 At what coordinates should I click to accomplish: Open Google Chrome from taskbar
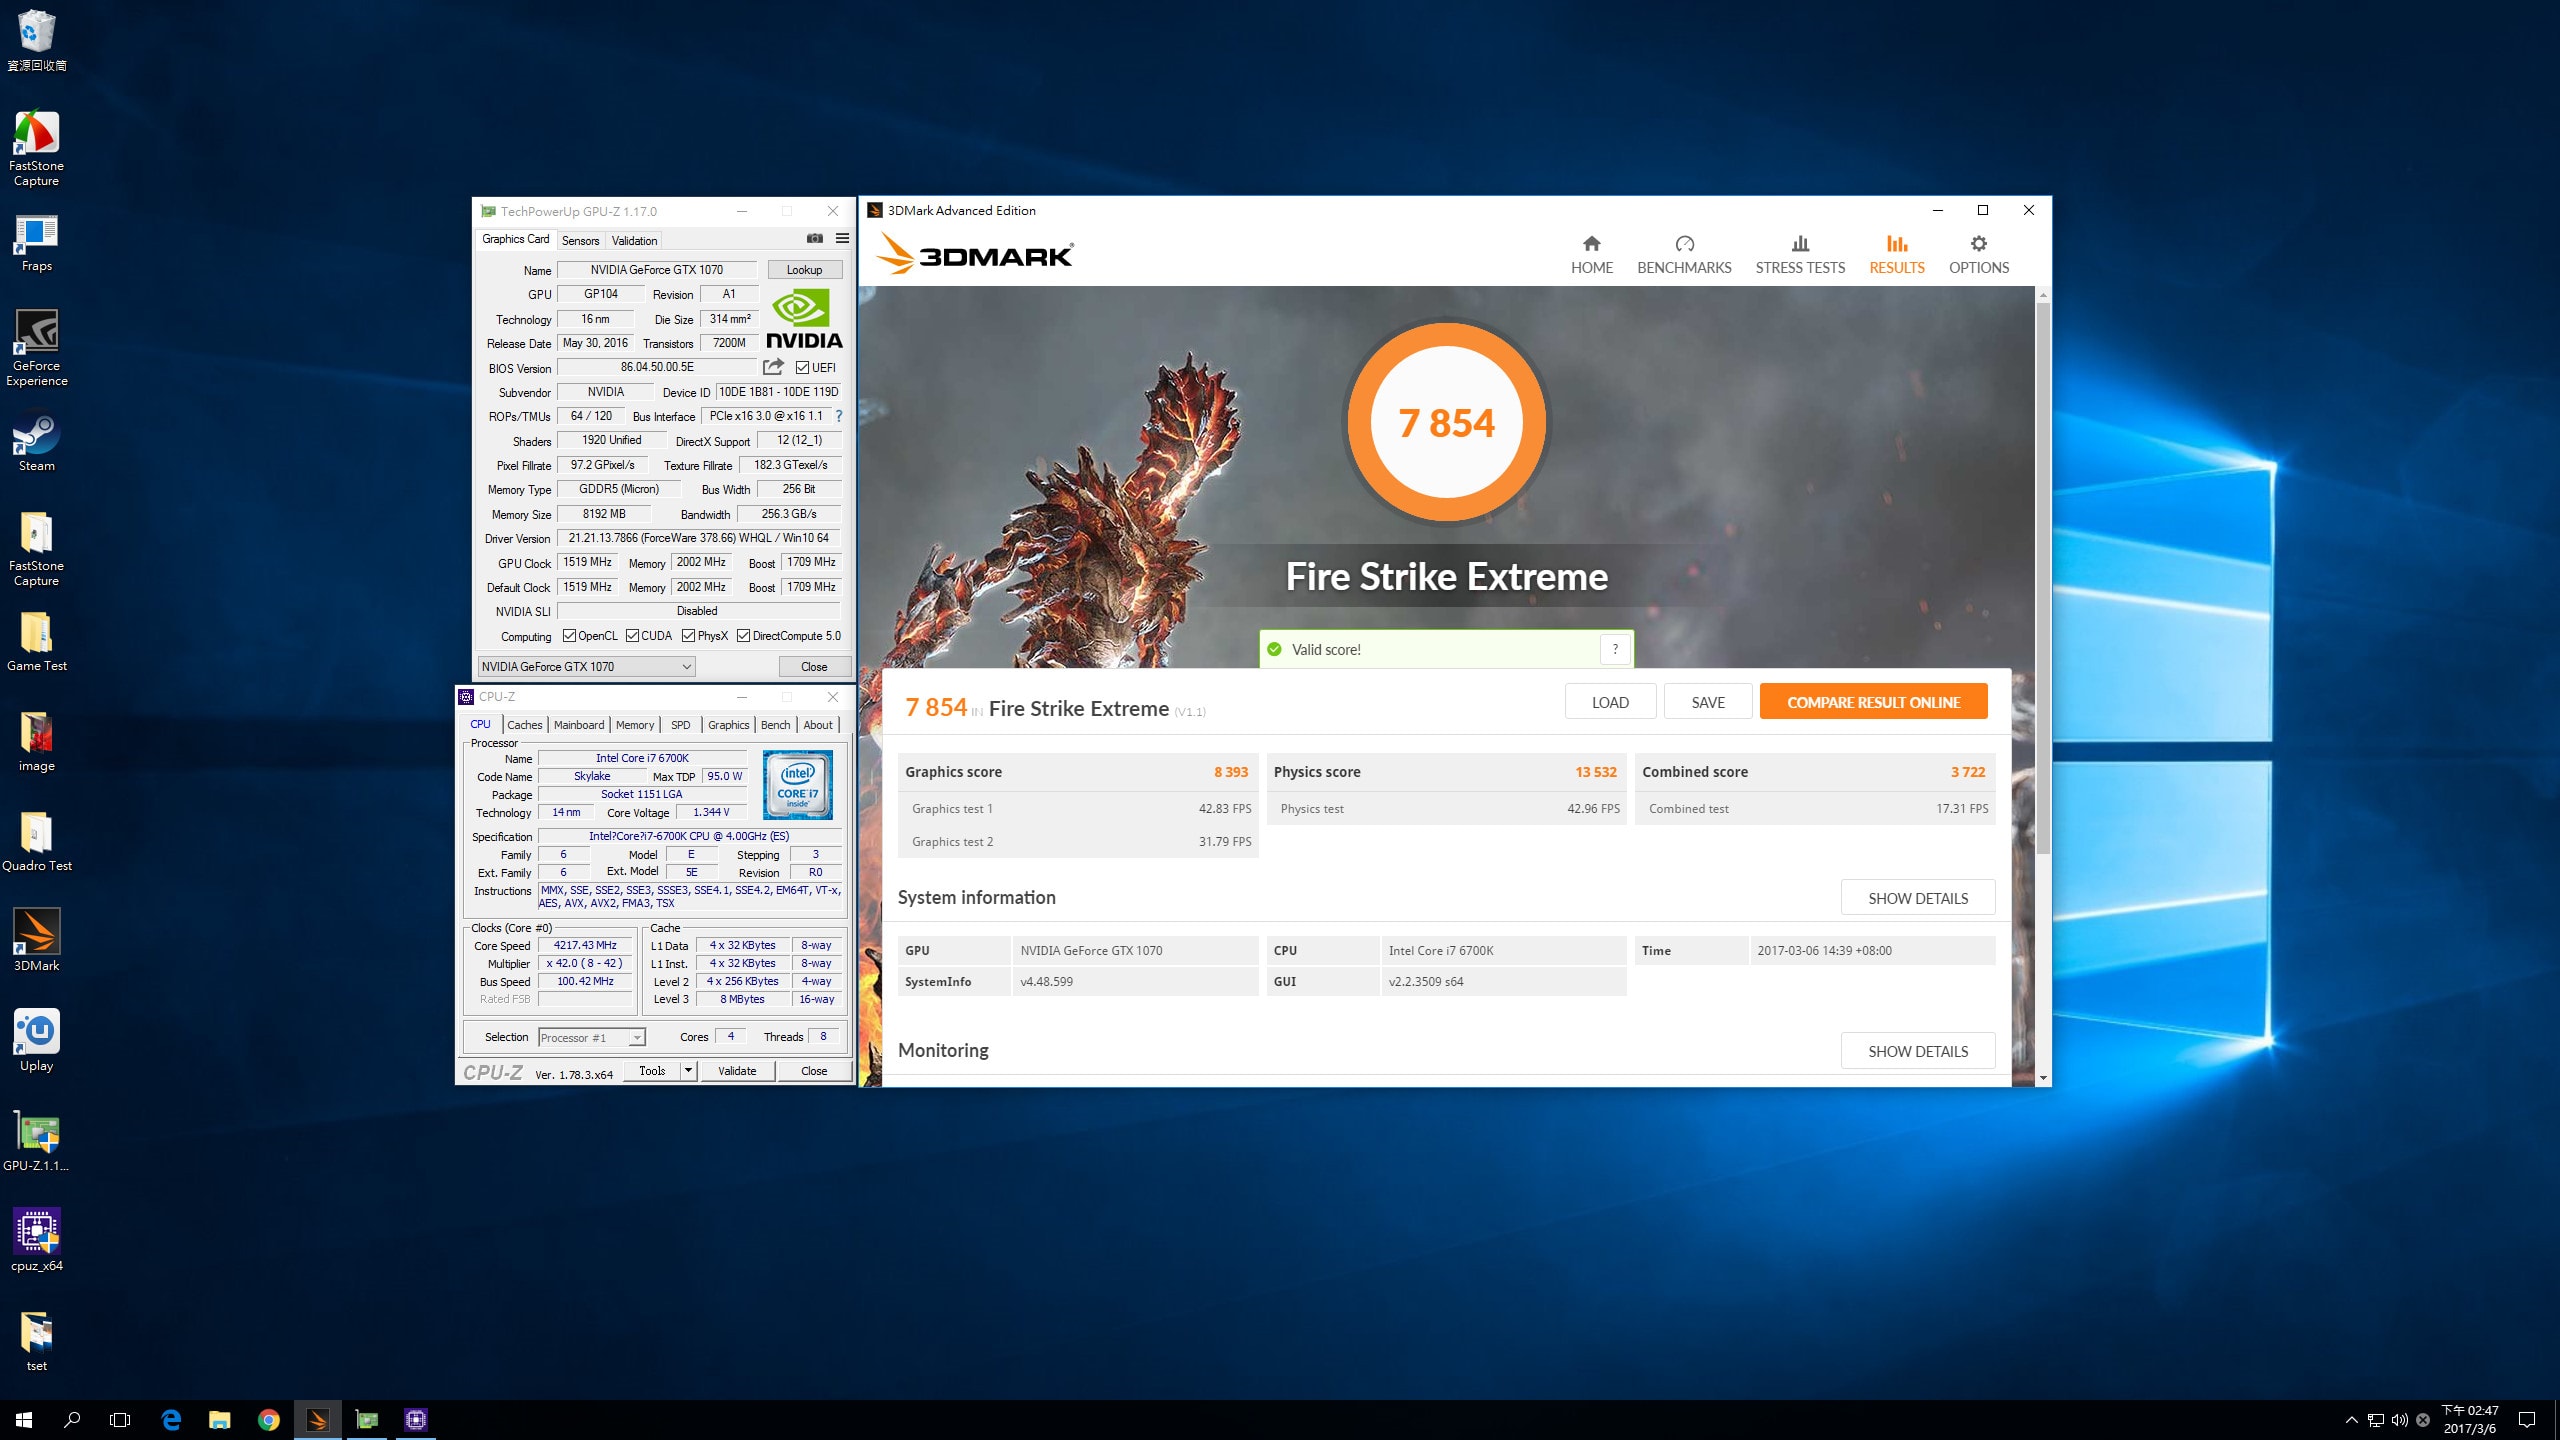tap(268, 1419)
